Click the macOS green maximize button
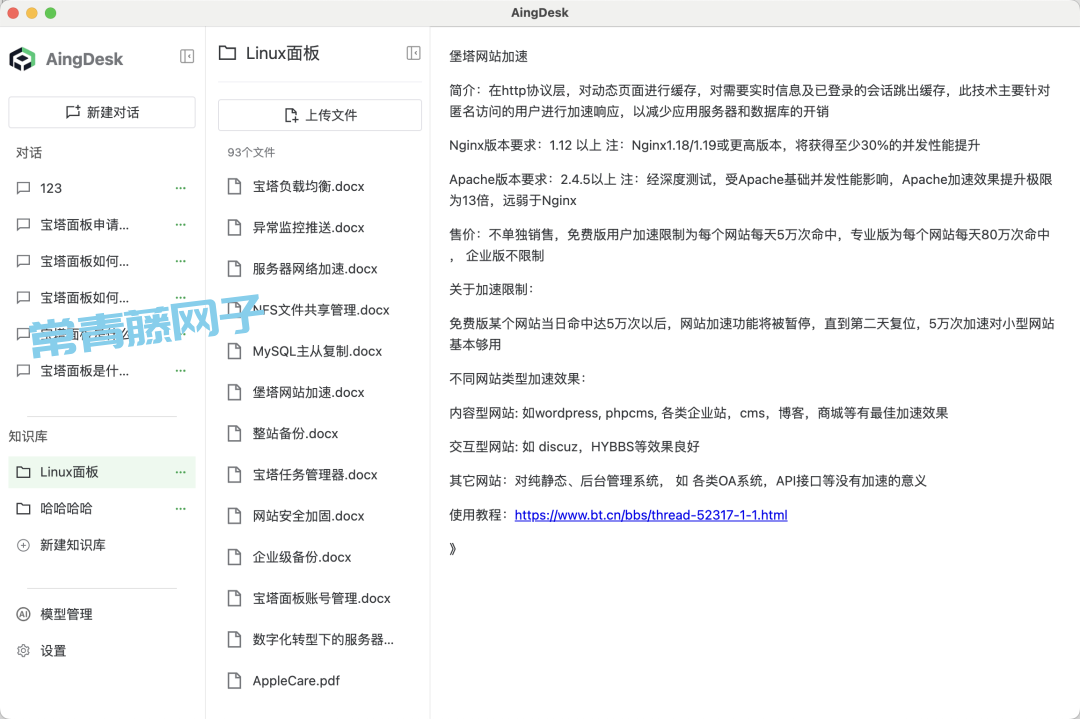 [50, 13]
